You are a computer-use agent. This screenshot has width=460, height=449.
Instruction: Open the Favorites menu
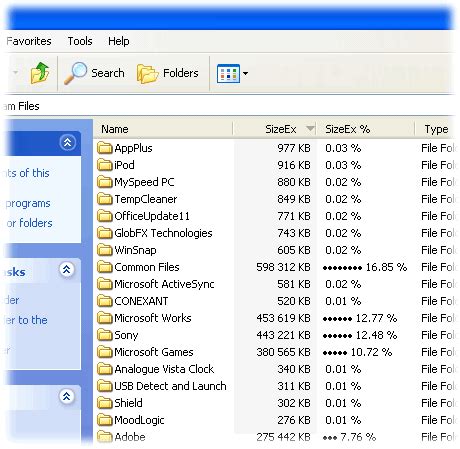point(29,41)
